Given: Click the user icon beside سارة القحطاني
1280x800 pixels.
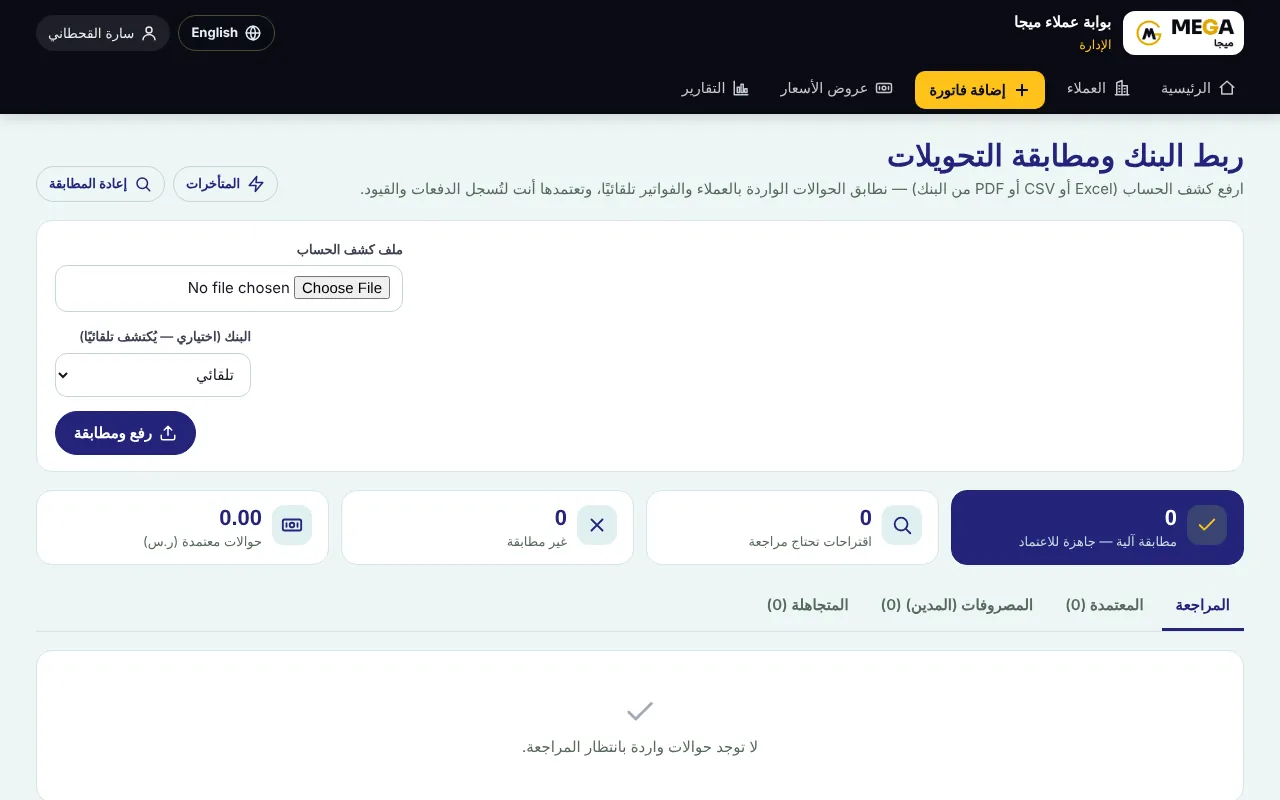Looking at the screenshot, I should pos(149,33).
